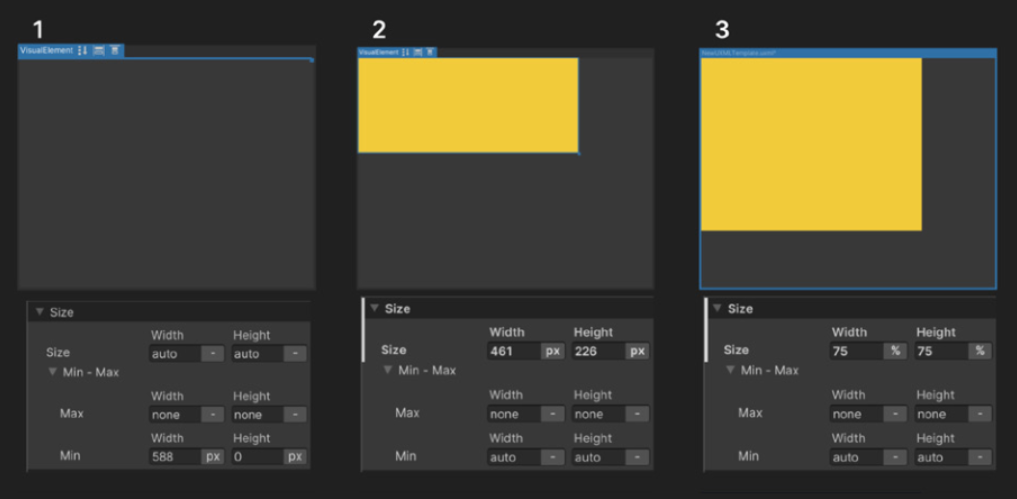This screenshot has width=1017, height=499.
Task: Click Size Height field showing 226
Action: (598, 351)
